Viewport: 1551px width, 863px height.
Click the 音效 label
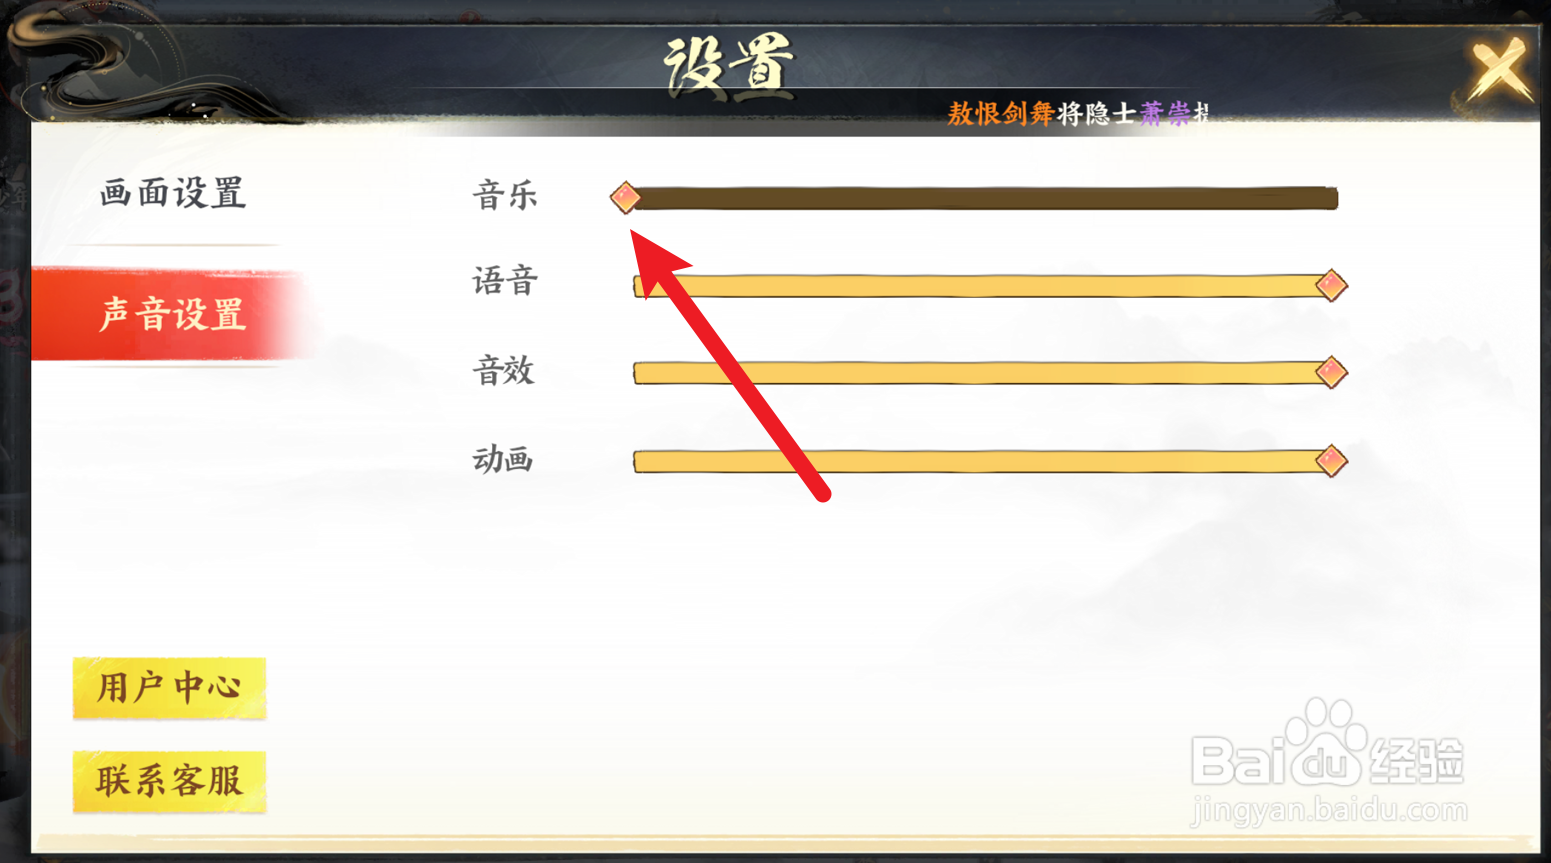pyautogui.click(x=504, y=371)
